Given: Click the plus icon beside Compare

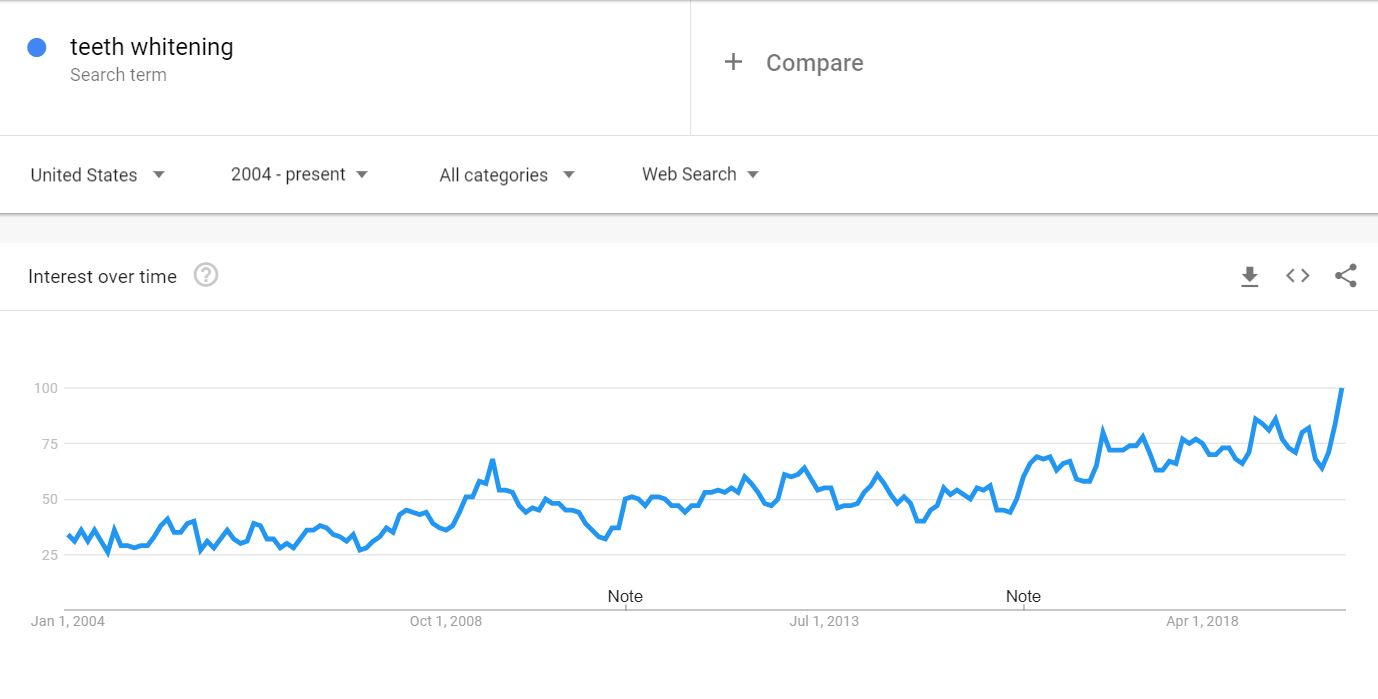Looking at the screenshot, I should point(733,62).
